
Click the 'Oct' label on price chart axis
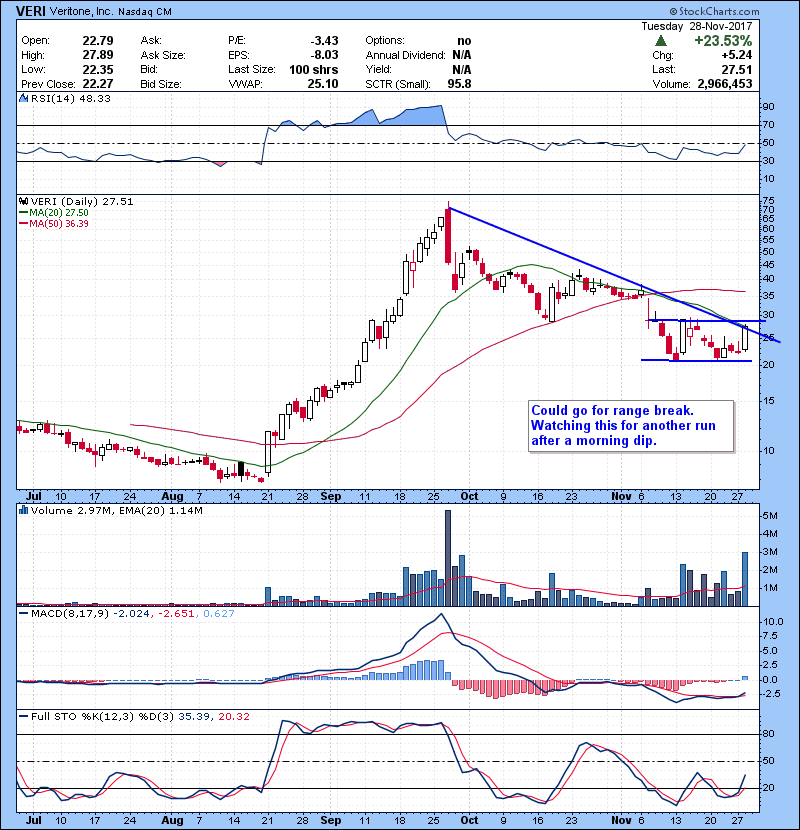tap(469, 497)
